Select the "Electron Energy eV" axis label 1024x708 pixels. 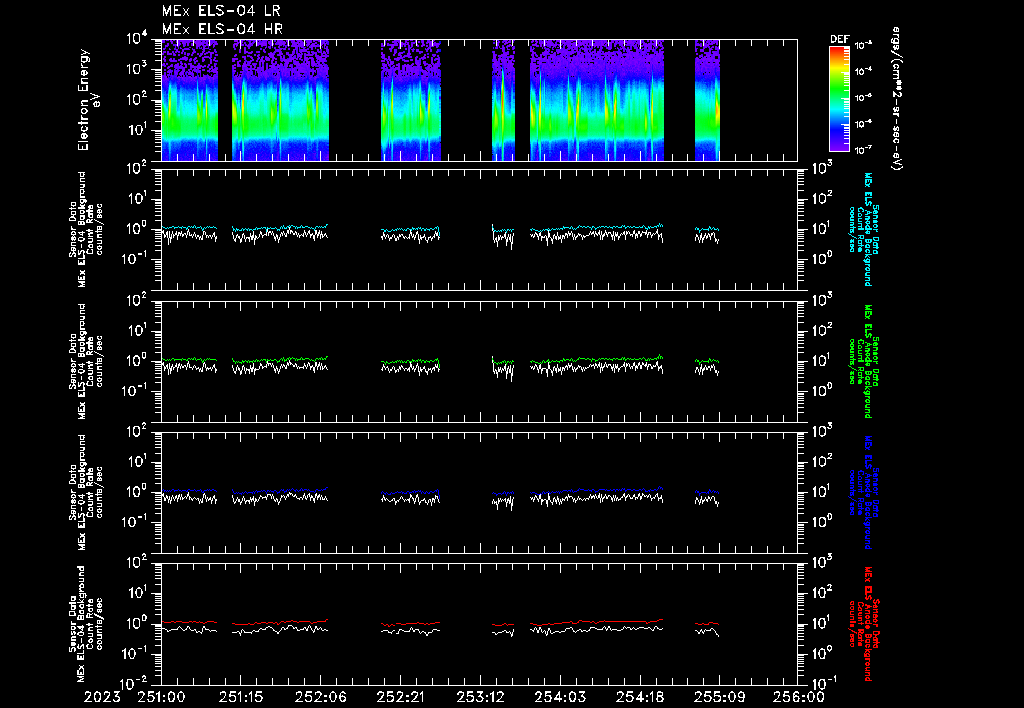coord(88,99)
